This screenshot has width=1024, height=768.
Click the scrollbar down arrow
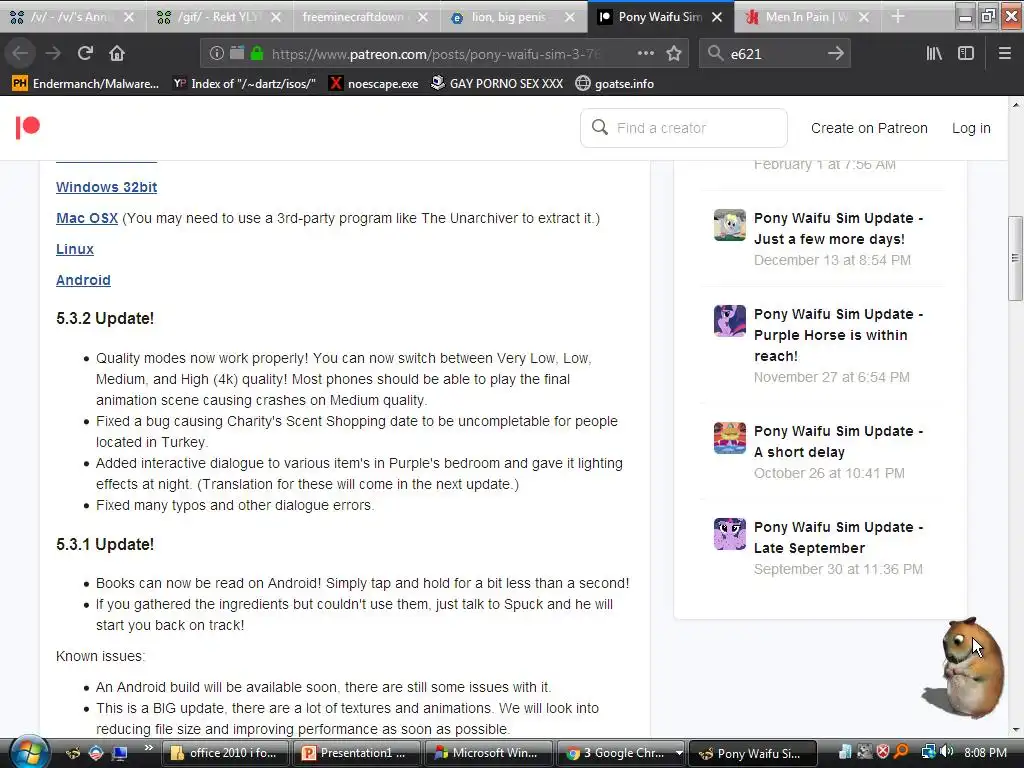tap(1016, 729)
